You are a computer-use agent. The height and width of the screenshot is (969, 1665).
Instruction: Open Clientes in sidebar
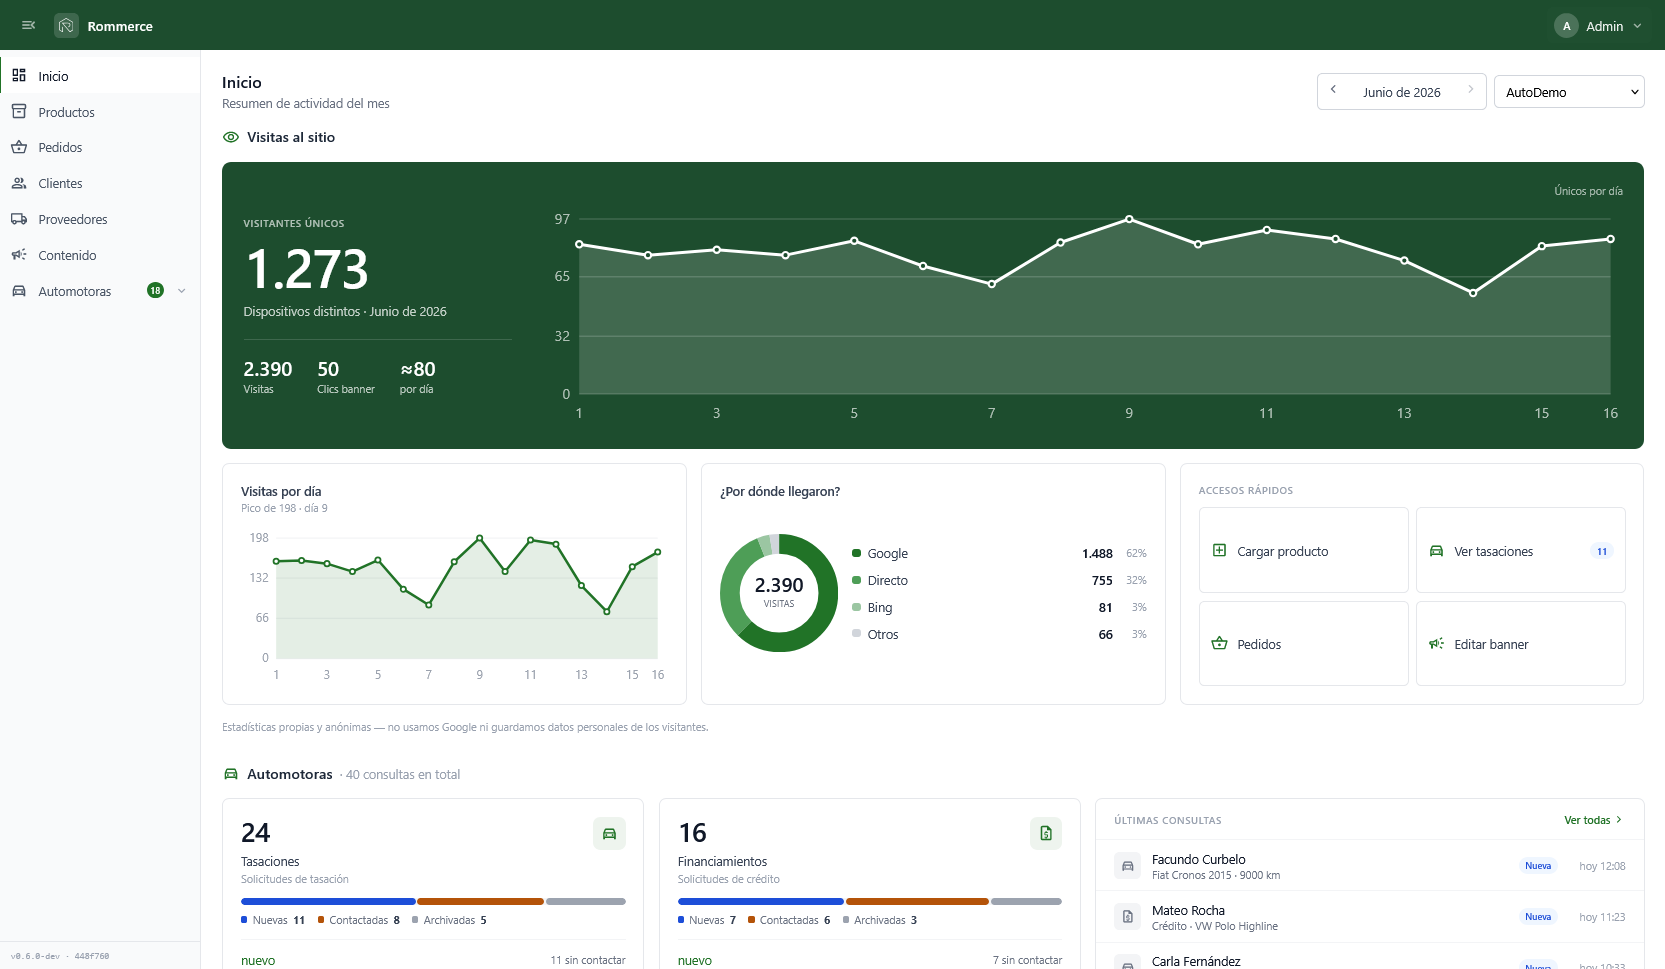point(100,183)
